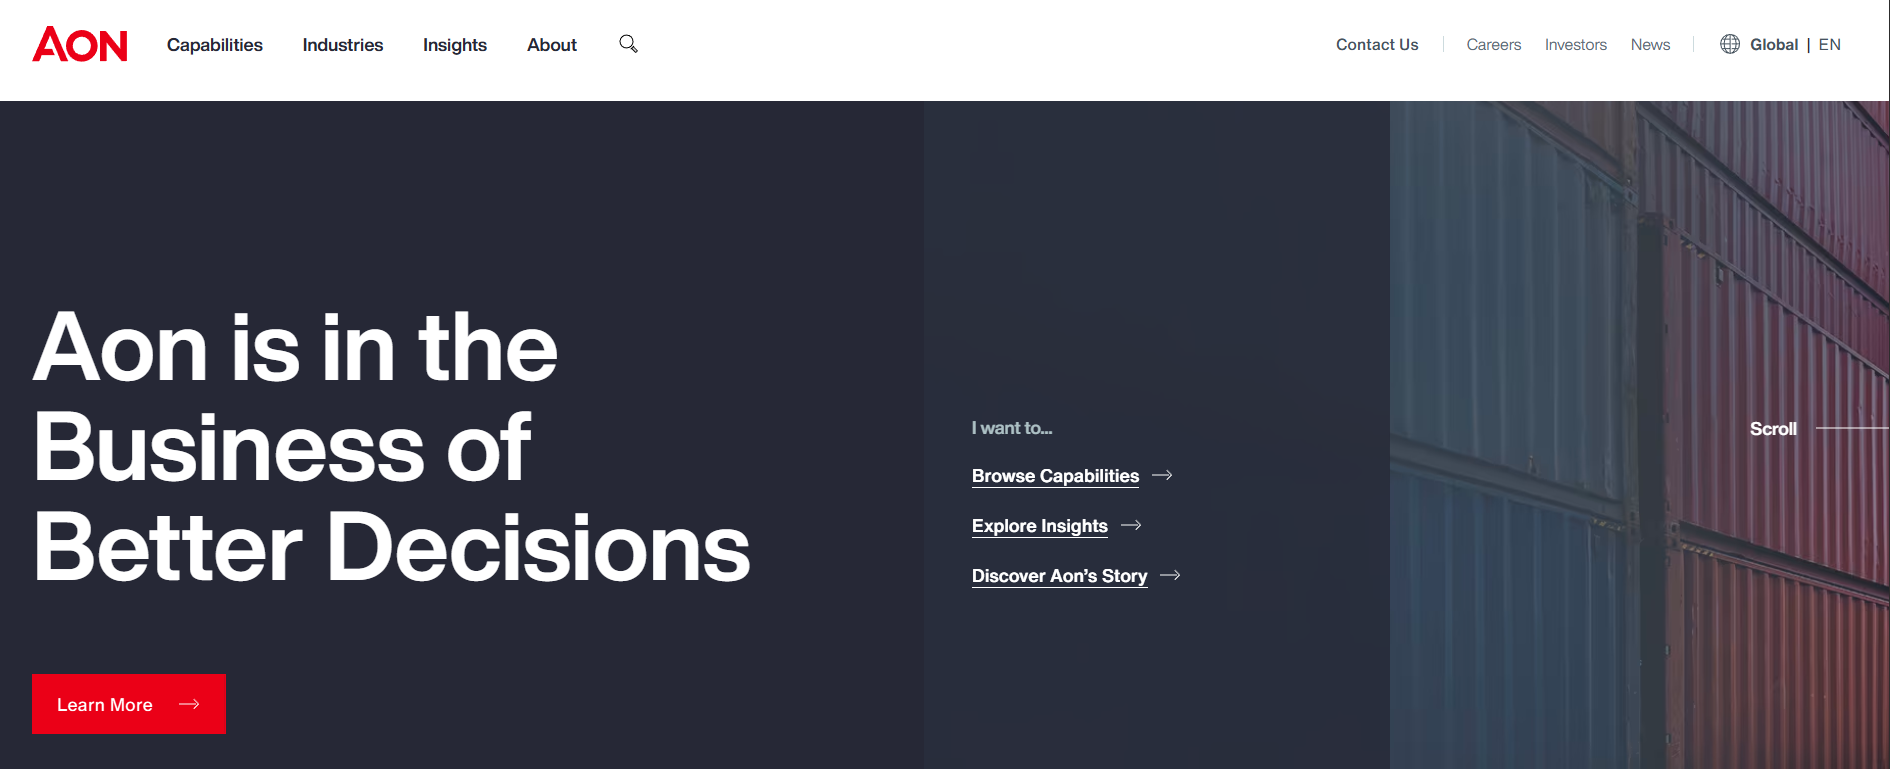Click the Scroll indicator text

coord(1773,429)
